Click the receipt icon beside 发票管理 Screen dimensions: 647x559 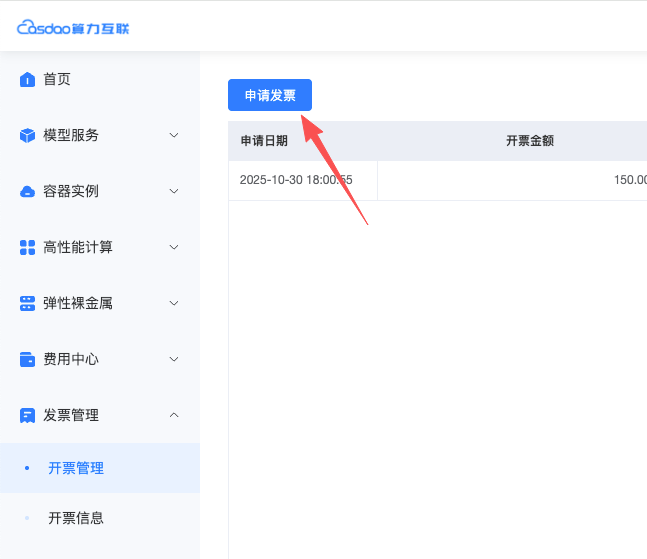click(27, 415)
